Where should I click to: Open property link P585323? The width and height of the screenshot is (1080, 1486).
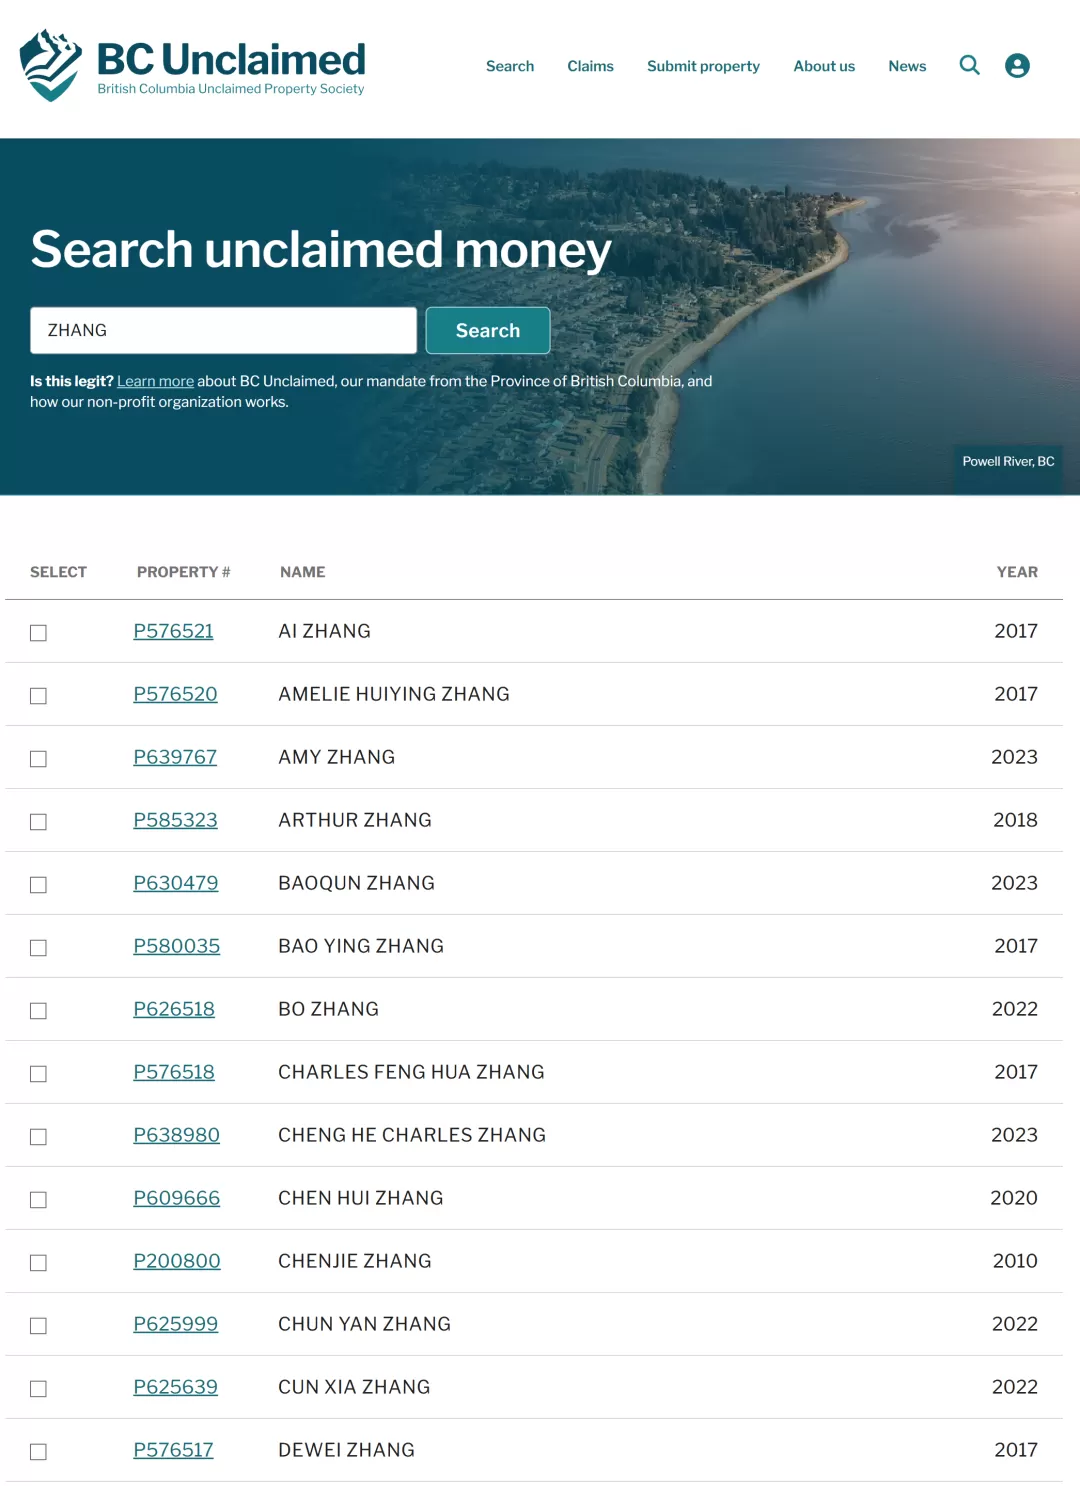tap(175, 820)
